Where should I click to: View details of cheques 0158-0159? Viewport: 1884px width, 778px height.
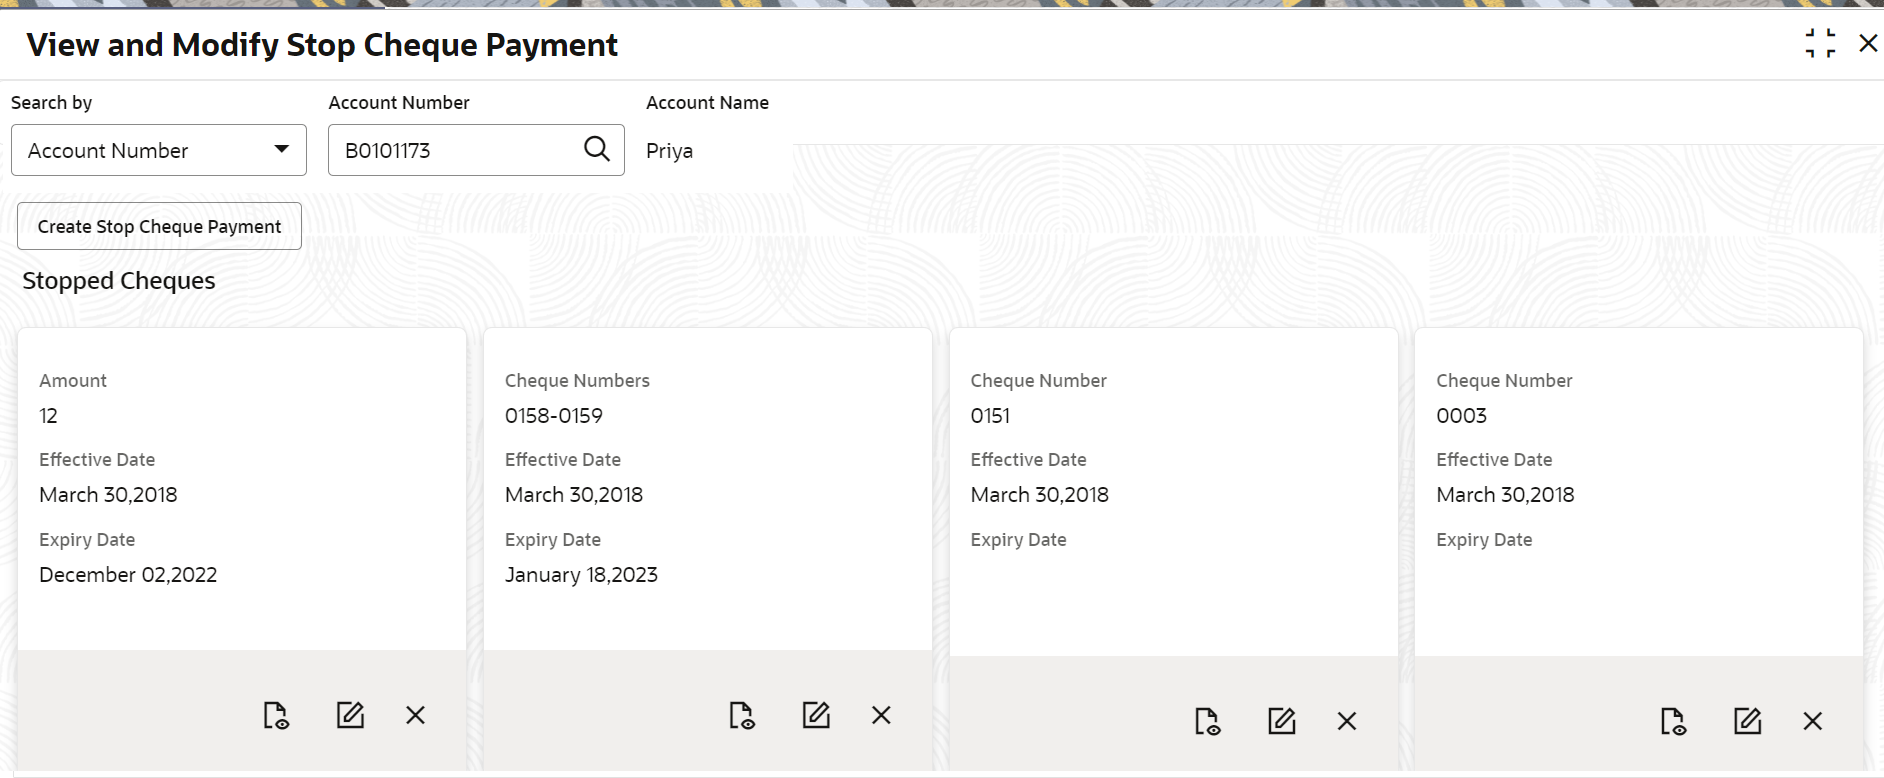click(x=742, y=716)
